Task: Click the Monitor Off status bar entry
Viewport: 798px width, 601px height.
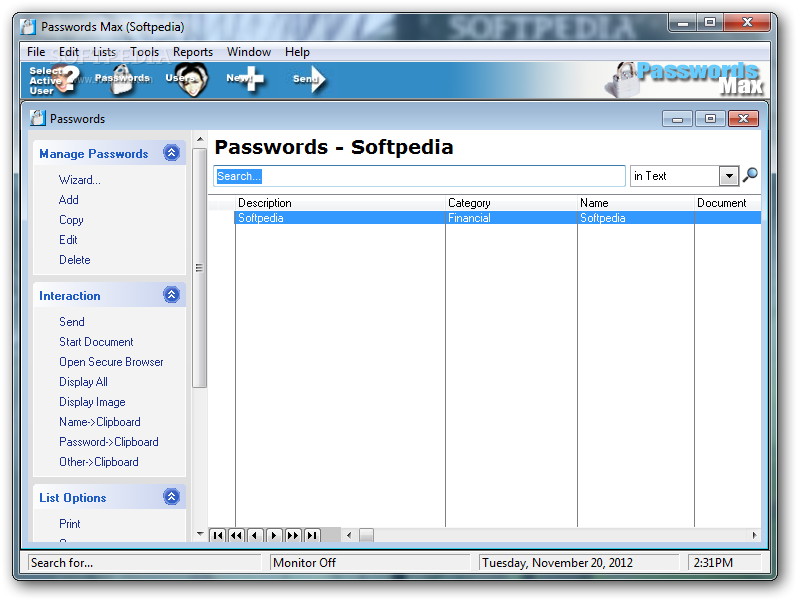Action: coord(370,563)
